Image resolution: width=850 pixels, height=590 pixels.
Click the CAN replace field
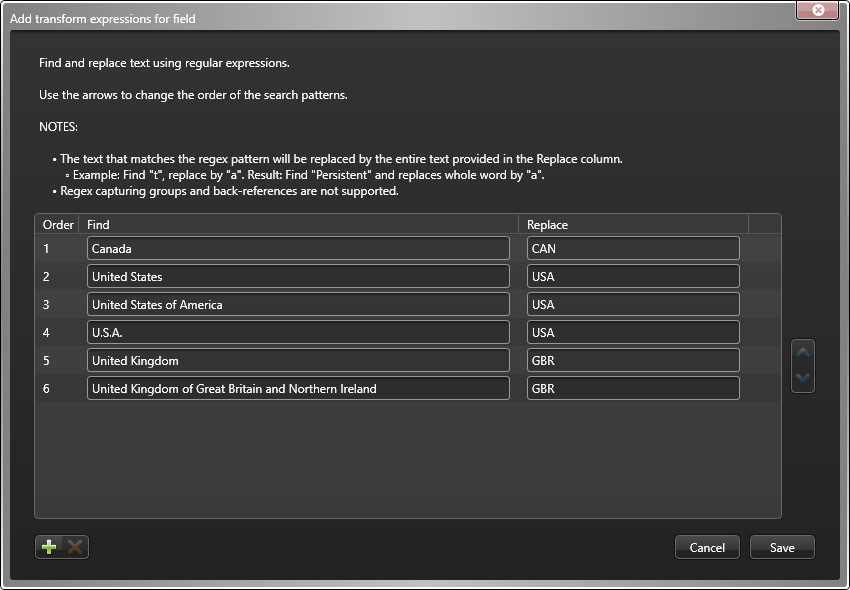631,248
